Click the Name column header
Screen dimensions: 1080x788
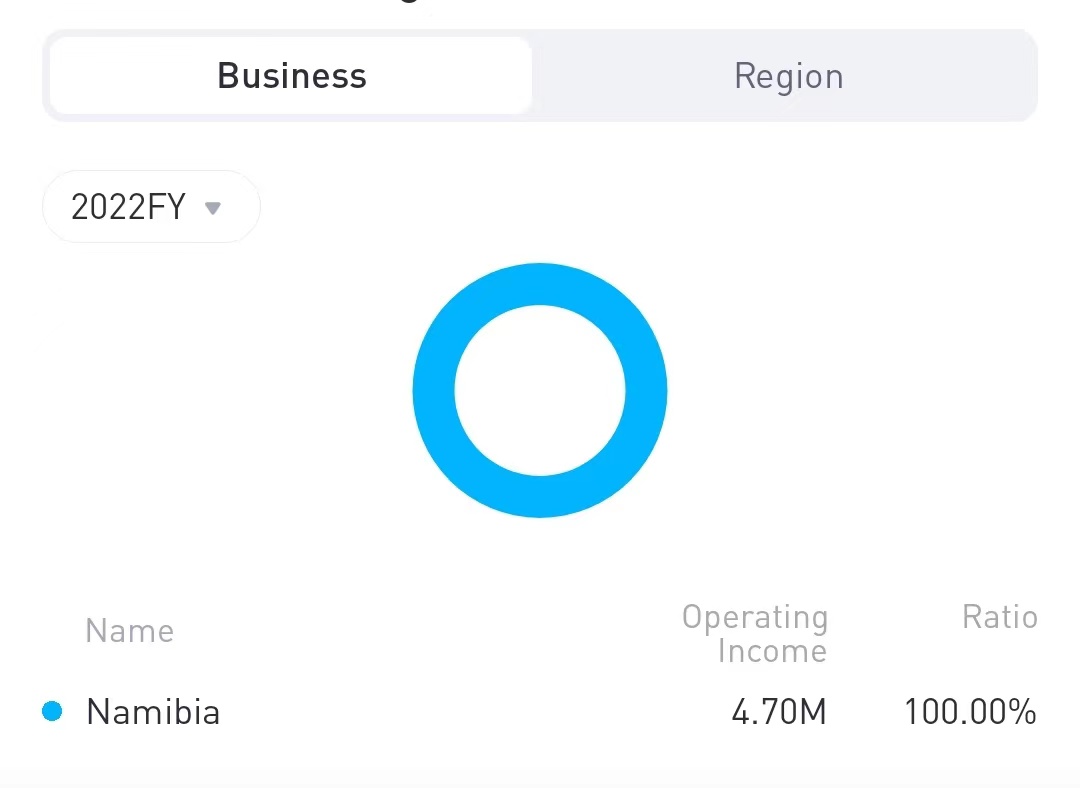(x=129, y=631)
